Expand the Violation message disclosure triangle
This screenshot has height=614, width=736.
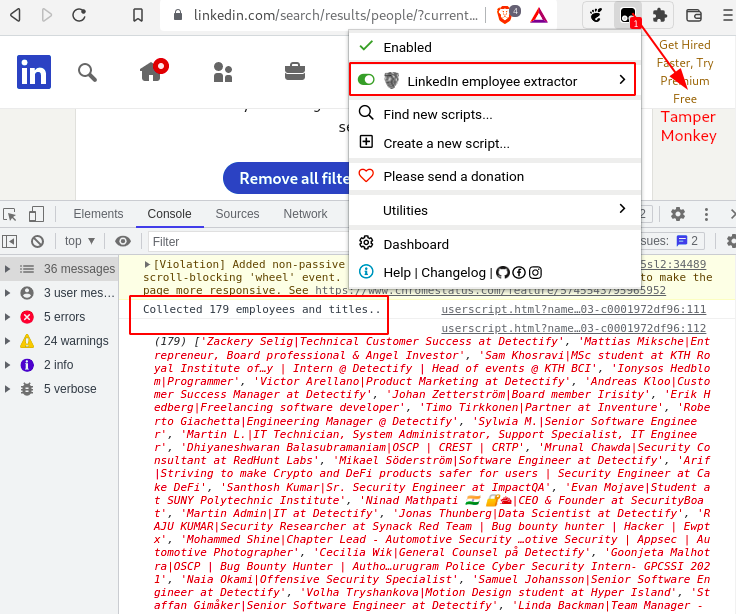(x=147, y=264)
